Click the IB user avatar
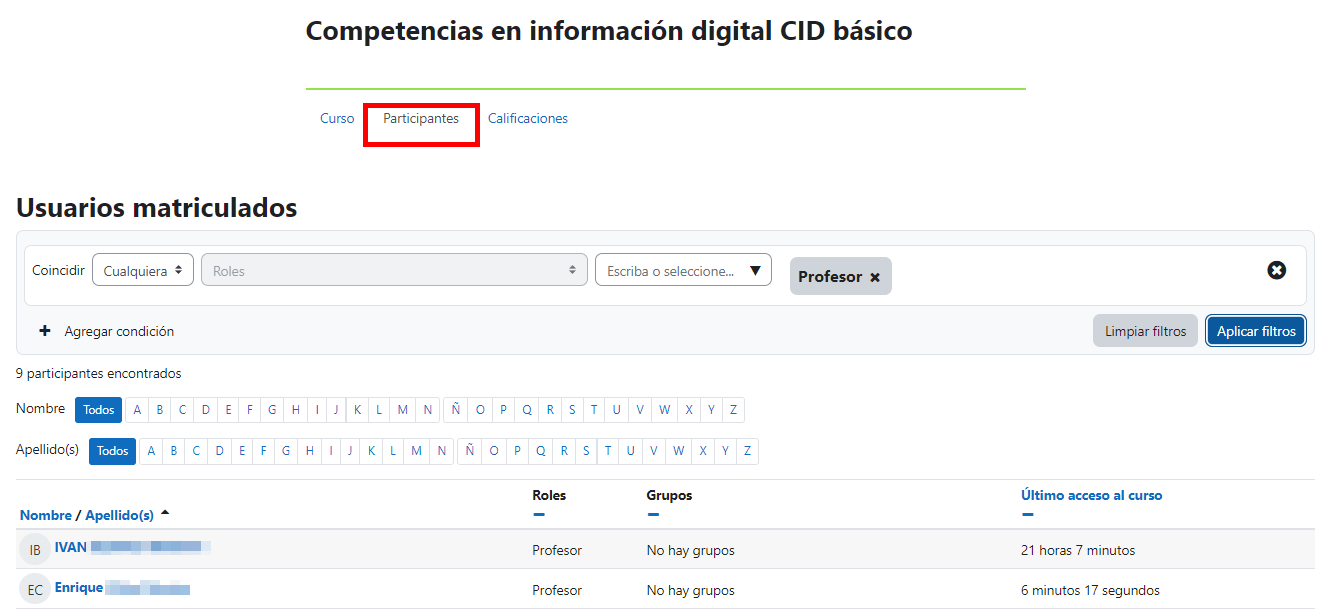The image size is (1322, 609). [x=35, y=549]
